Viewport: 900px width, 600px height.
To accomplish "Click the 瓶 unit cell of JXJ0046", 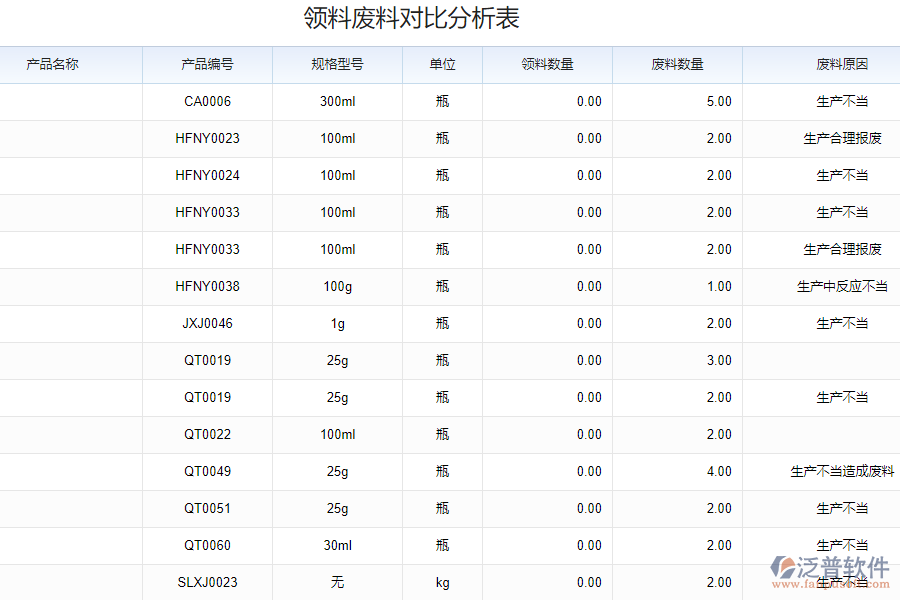I will tap(442, 323).
